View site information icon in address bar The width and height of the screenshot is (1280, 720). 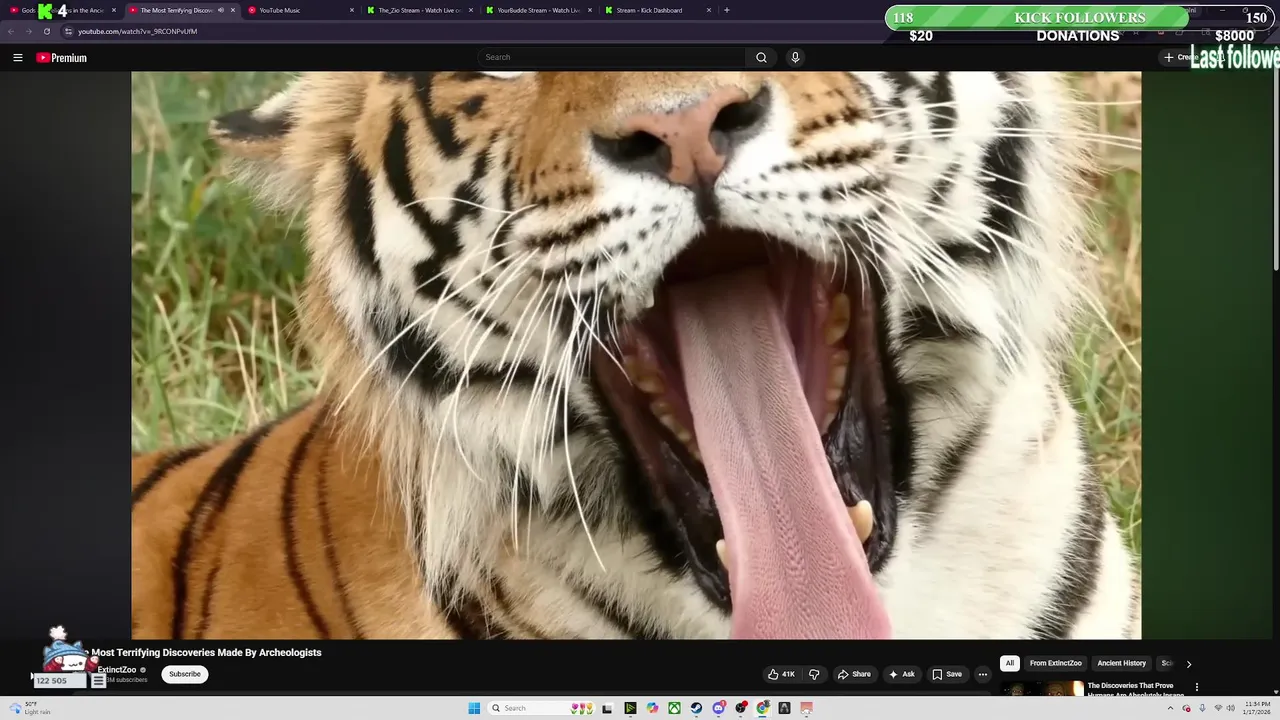coord(68,31)
